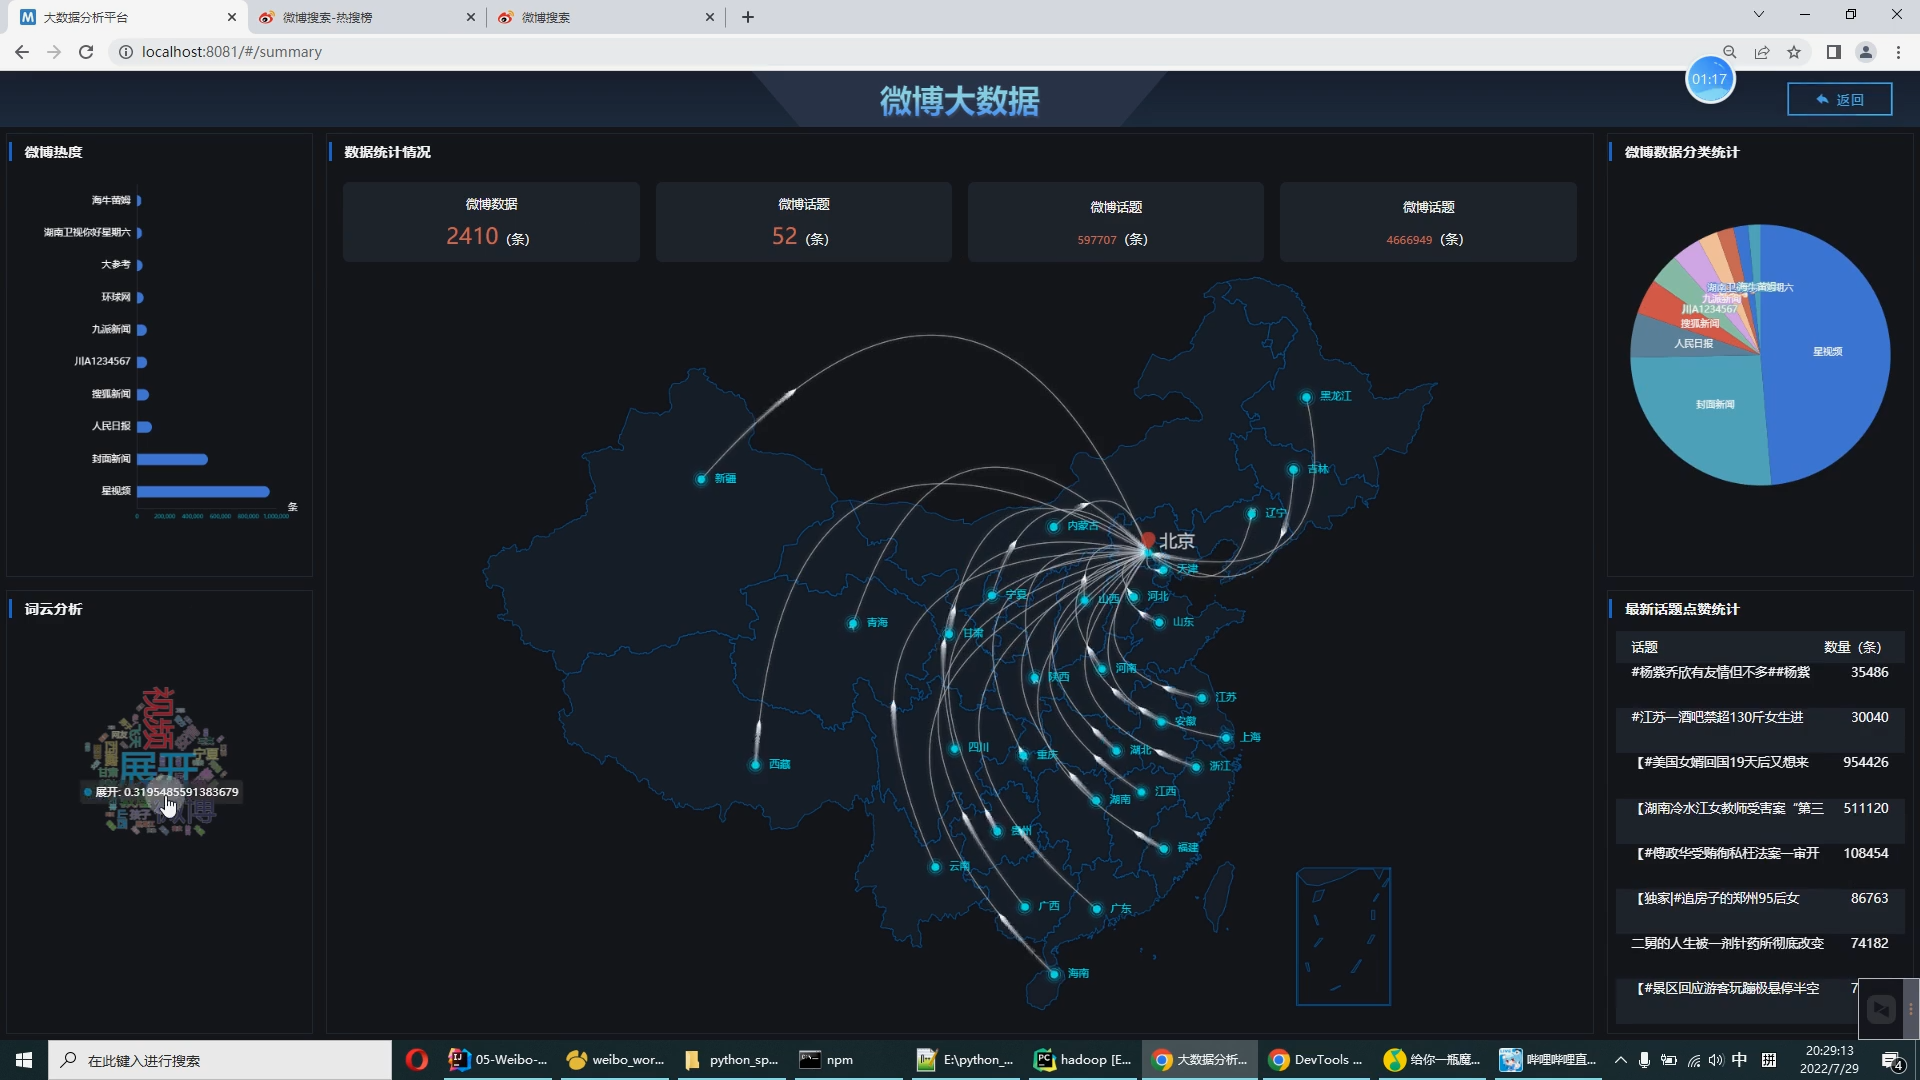This screenshot has height=1080, width=1920.
Task: Reload the page with the refresh icon
Action: coord(86,52)
